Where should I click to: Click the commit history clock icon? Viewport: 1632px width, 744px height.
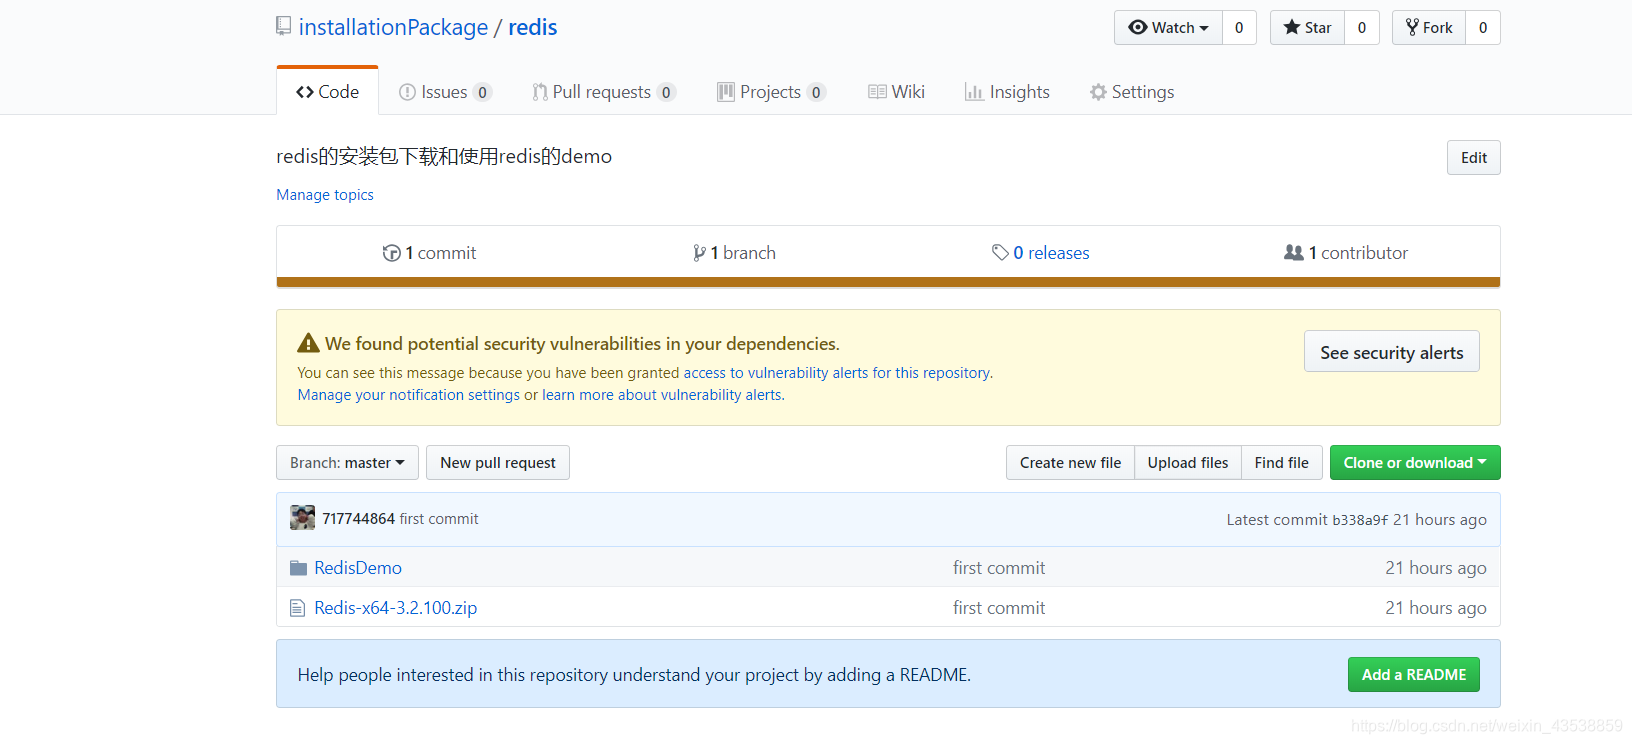391,254
